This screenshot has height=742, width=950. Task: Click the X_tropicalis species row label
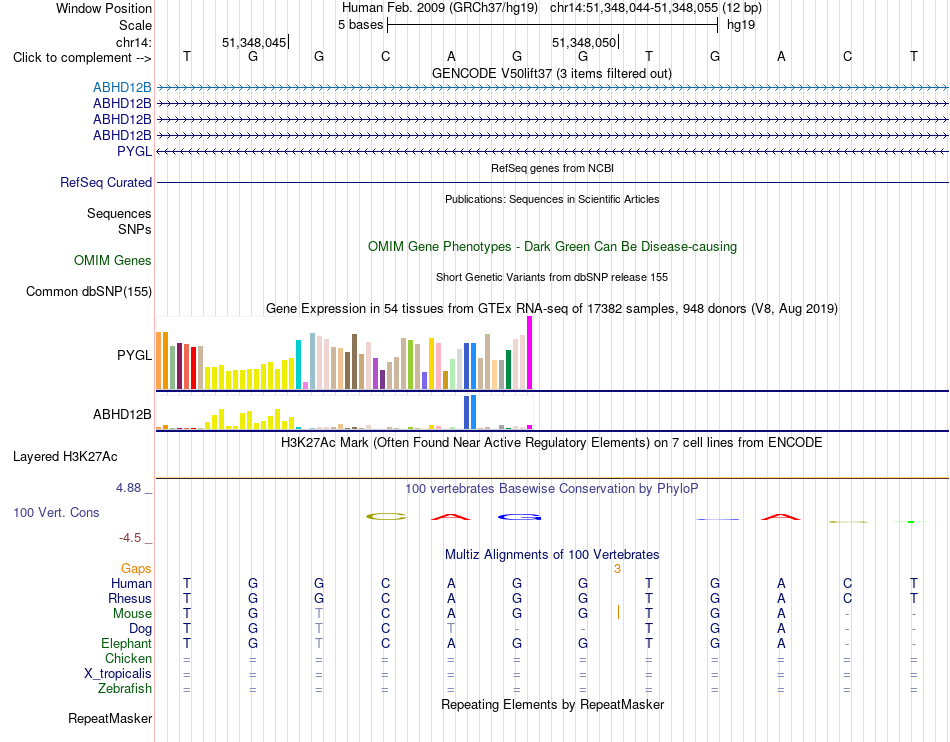tap(118, 674)
